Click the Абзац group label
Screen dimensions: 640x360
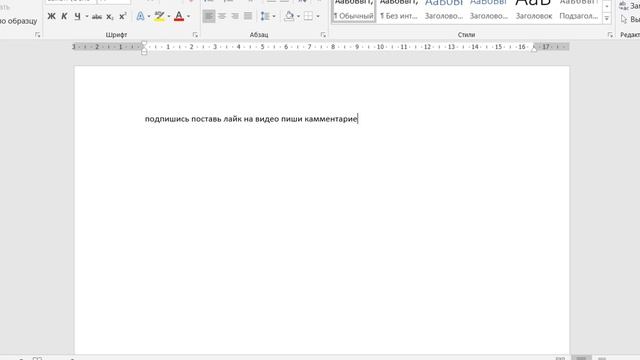point(259,35)
